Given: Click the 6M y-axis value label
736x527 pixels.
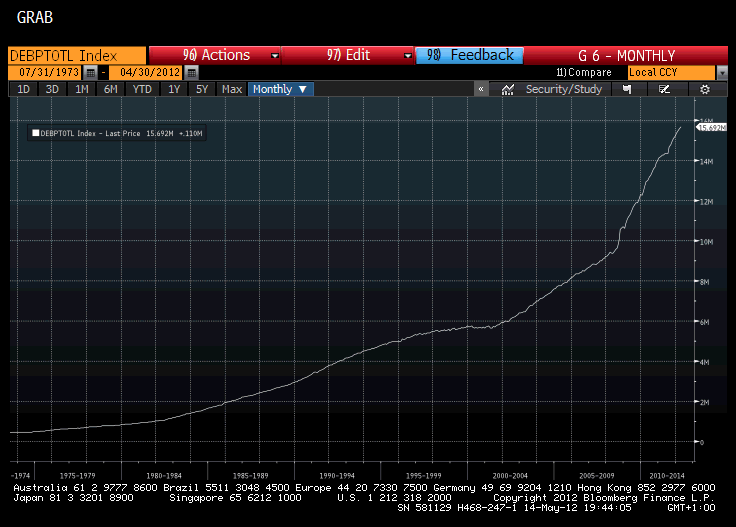Looking at the screenshot, I should click(x=704, y=322).
